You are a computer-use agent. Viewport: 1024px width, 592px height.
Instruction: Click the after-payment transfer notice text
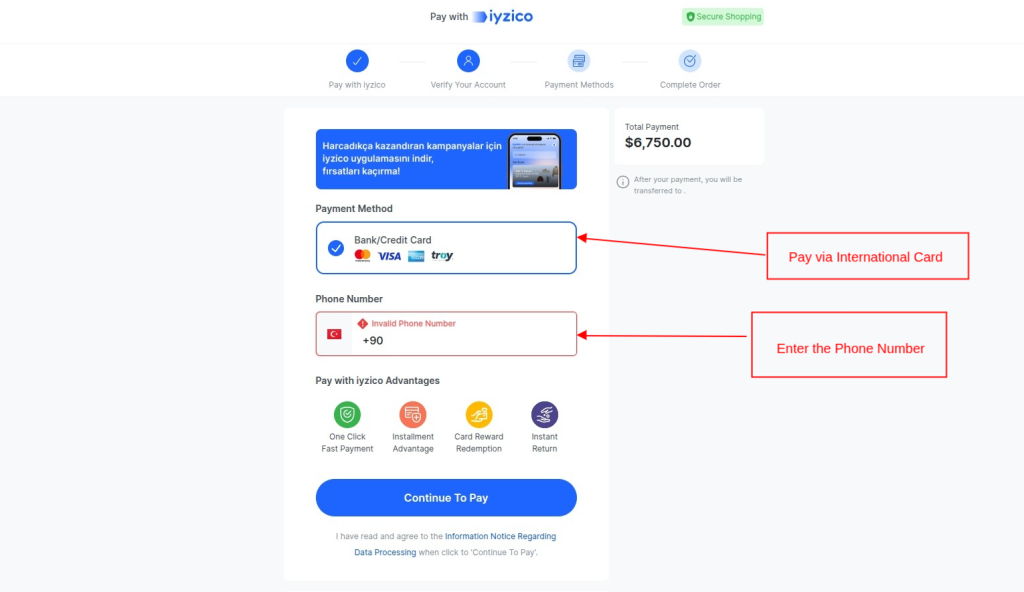[x=688, y=185]
